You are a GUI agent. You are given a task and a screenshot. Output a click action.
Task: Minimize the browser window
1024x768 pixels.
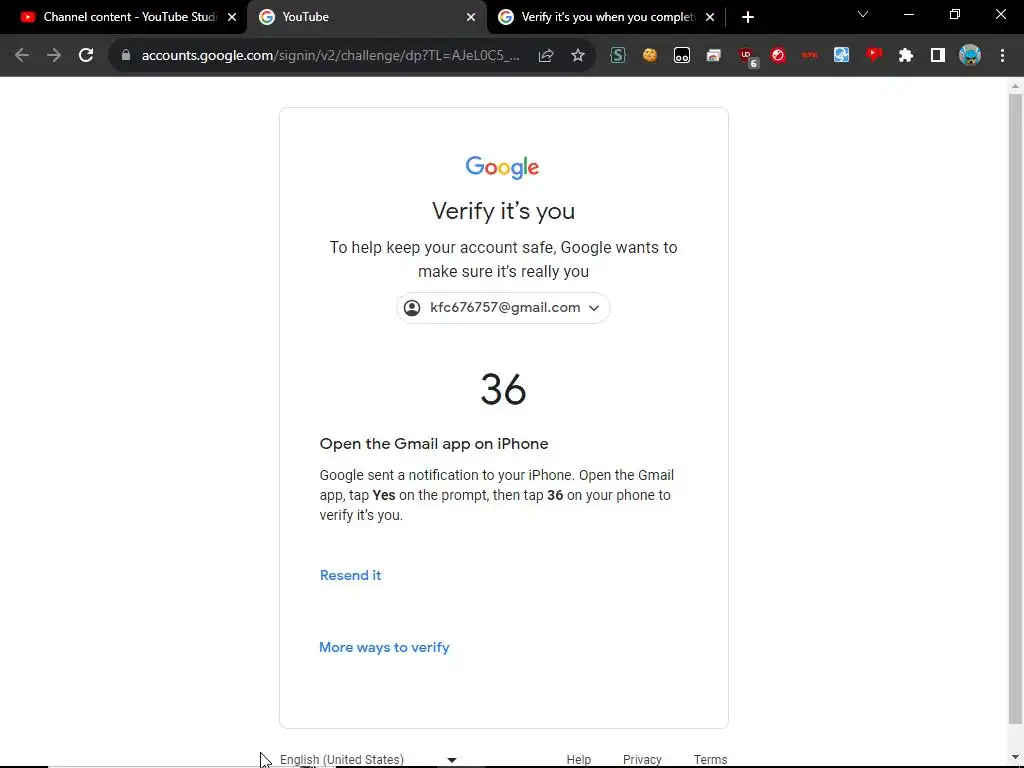pos(908,14)
